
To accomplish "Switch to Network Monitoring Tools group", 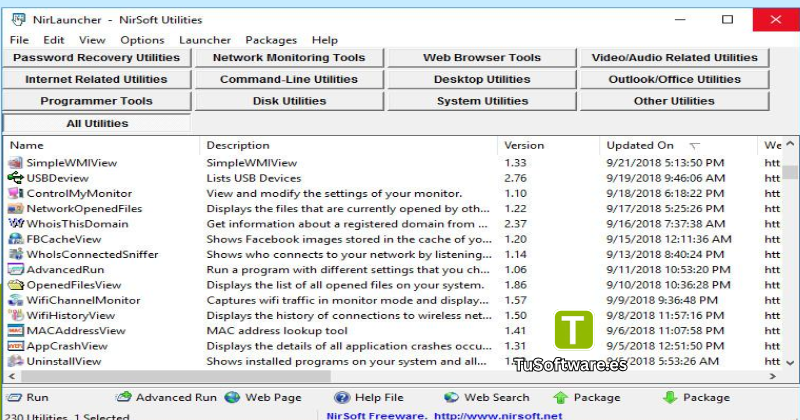I will pyautogui.click(x=289, y=58).
